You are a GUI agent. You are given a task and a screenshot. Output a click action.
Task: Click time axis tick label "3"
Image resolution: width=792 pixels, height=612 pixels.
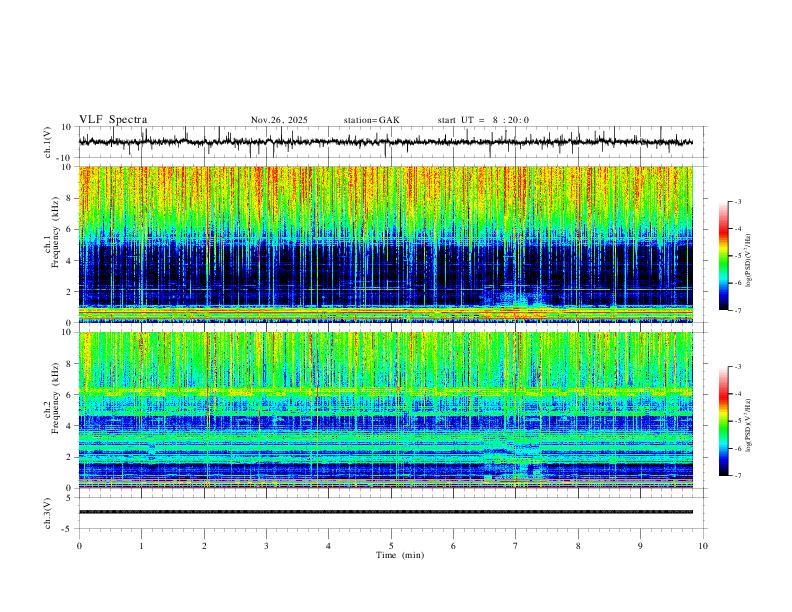[x=266, y=546]
